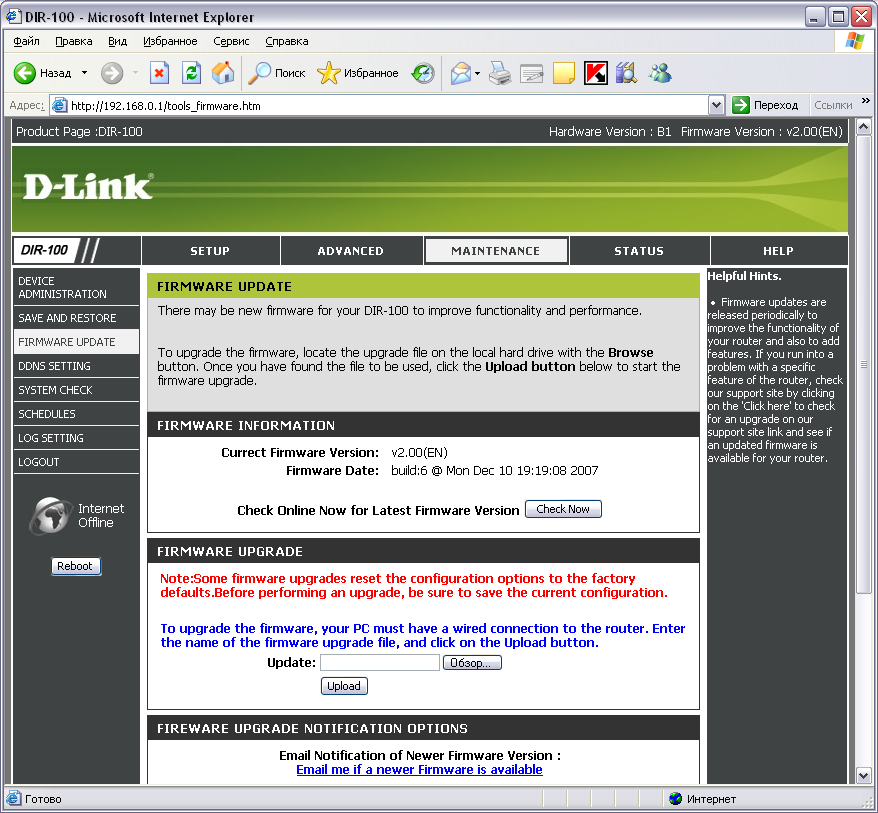The image size is (878, 813).
Task: Open SAVE AND RESTORE in sidebar
Action: tap(76, 318)
